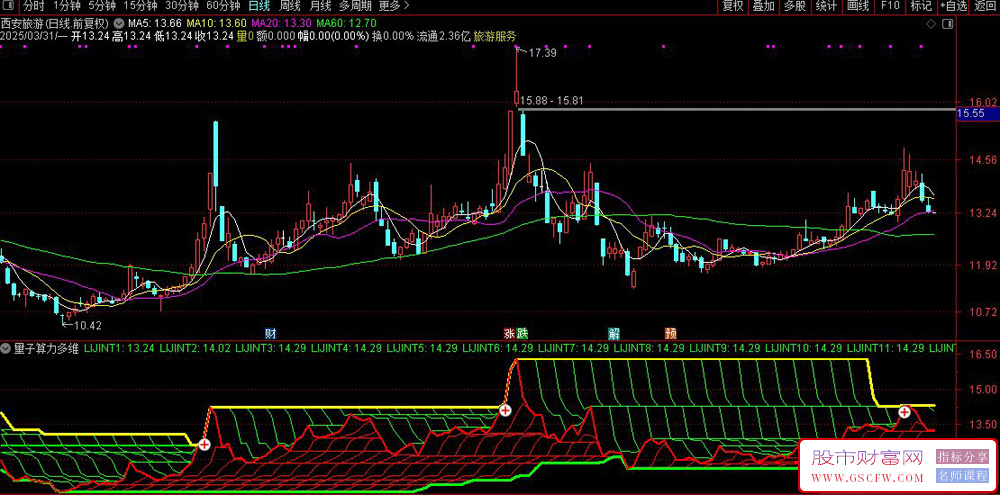Click the MA5: 13.66 label
The height and width of the screenshot is (495, 1000).
pyautogui.click(x=156, y=24)
